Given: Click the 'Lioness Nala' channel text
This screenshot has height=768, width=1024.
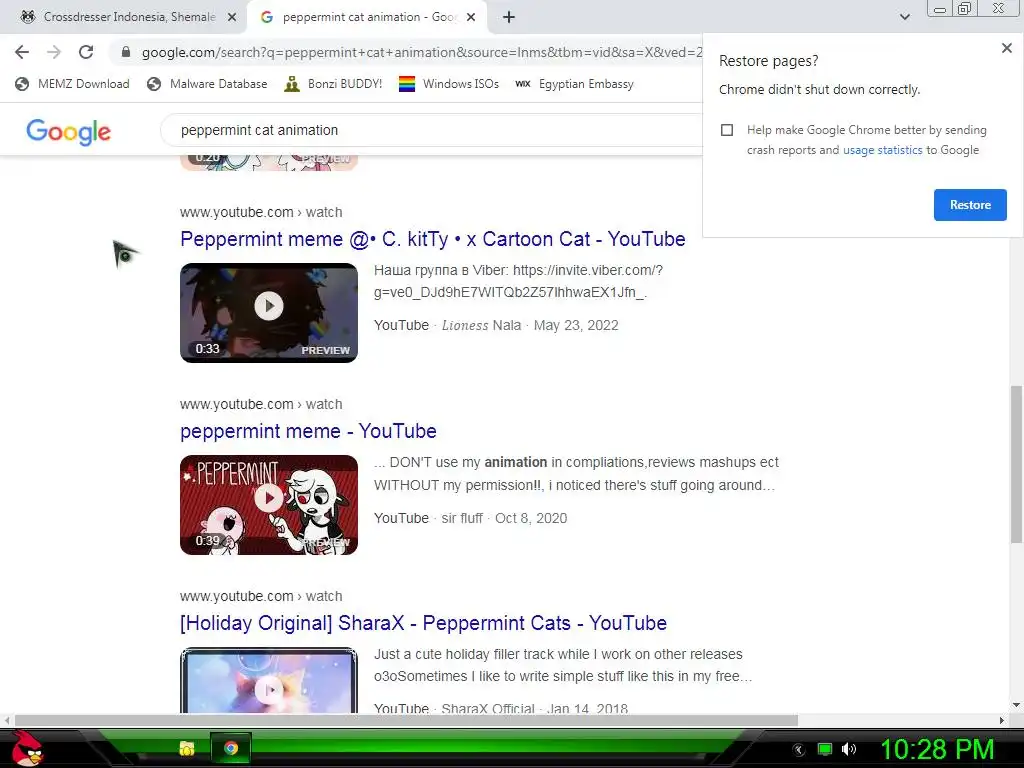Looking at the screenshot, I should point(481,325).
